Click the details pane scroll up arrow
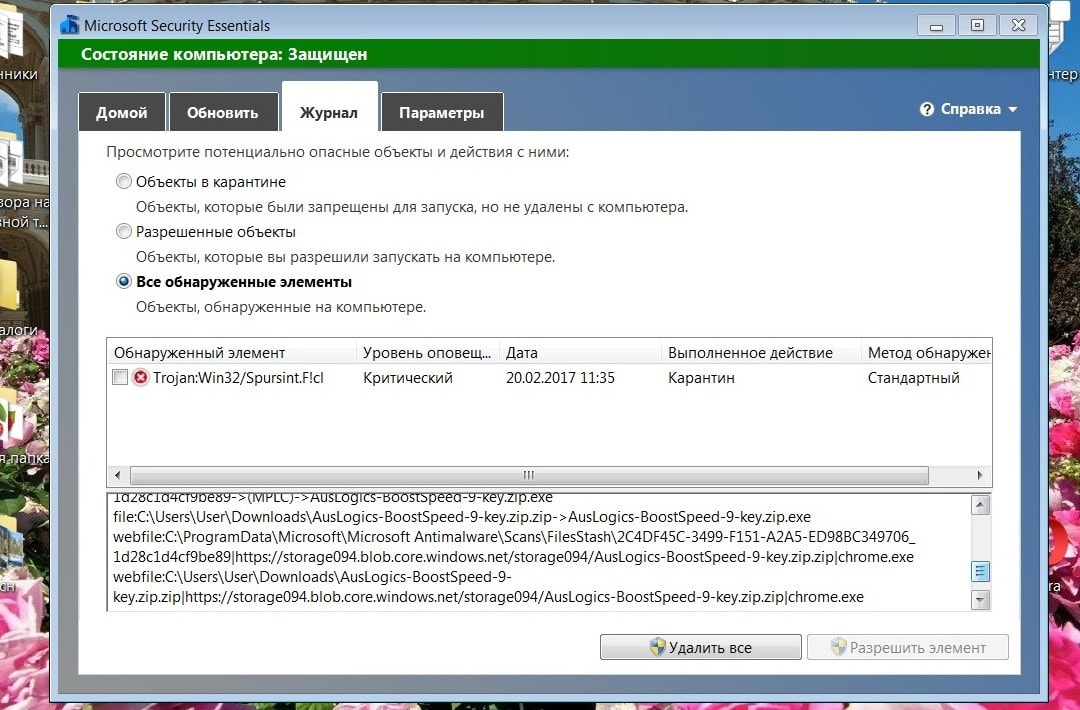This screenshot has height=710, width=1080. tap(980, 505)
